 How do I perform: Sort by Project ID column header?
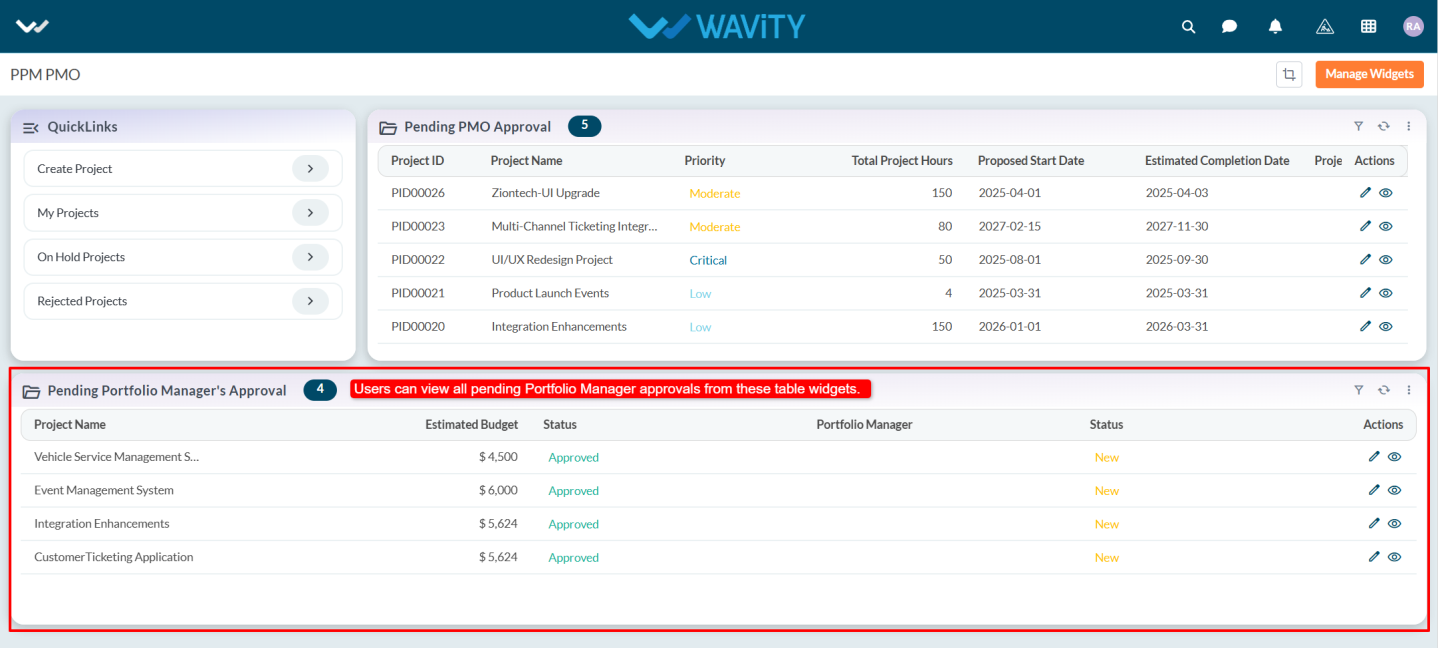pyautogui.click(x=417, y=160)
